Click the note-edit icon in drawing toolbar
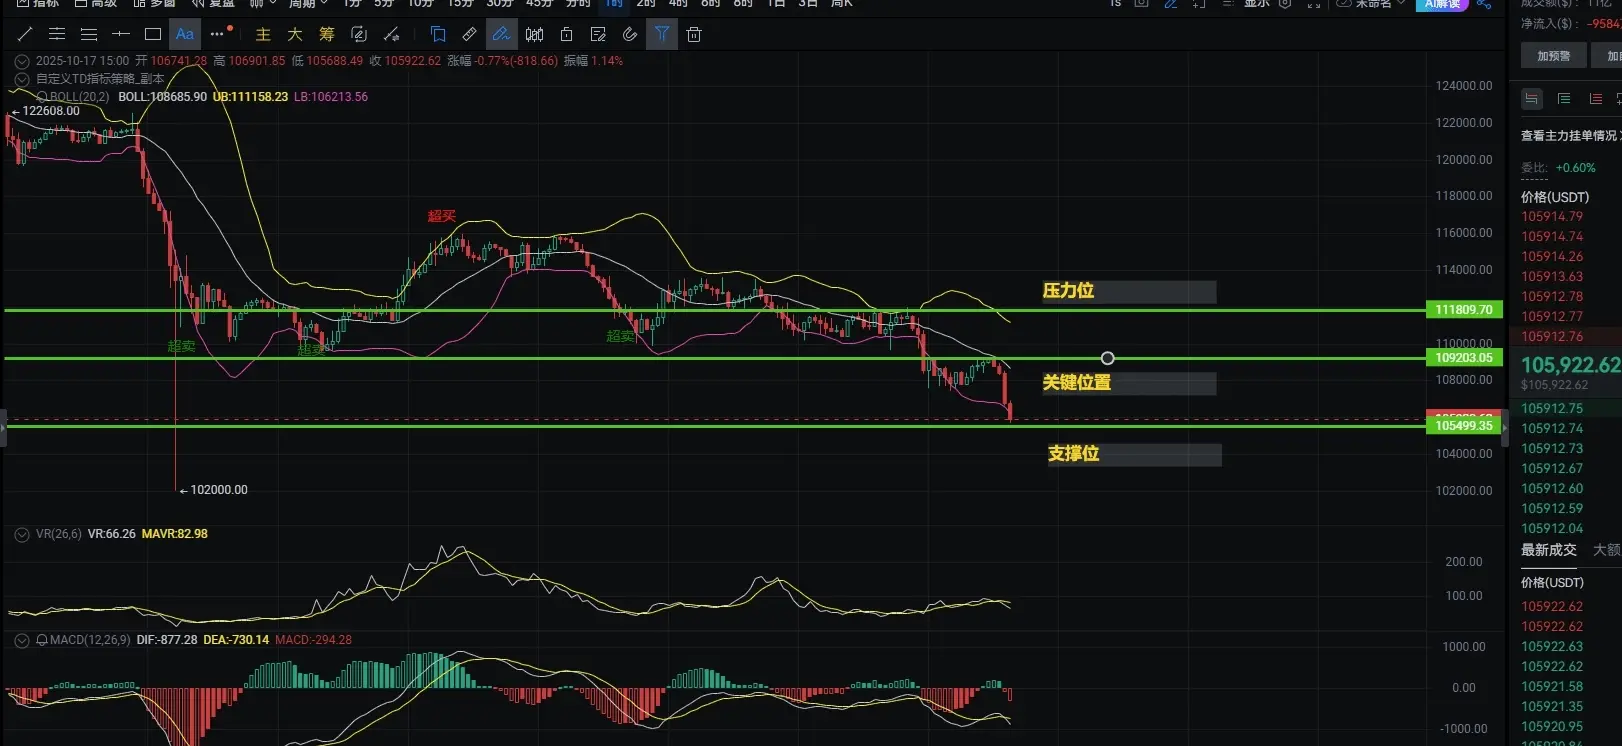 click(598, 34)
